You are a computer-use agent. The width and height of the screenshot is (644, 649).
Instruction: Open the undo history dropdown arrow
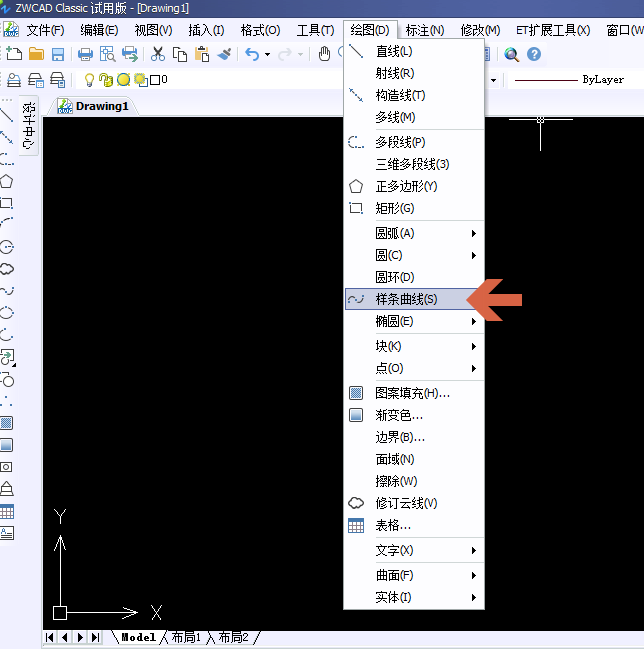click(268, 54)
